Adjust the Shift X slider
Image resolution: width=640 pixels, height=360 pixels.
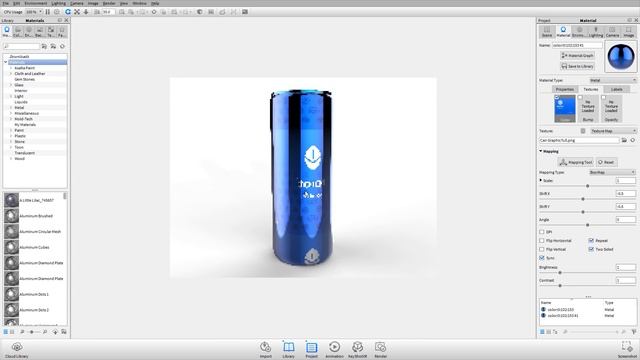pos(583,199)
